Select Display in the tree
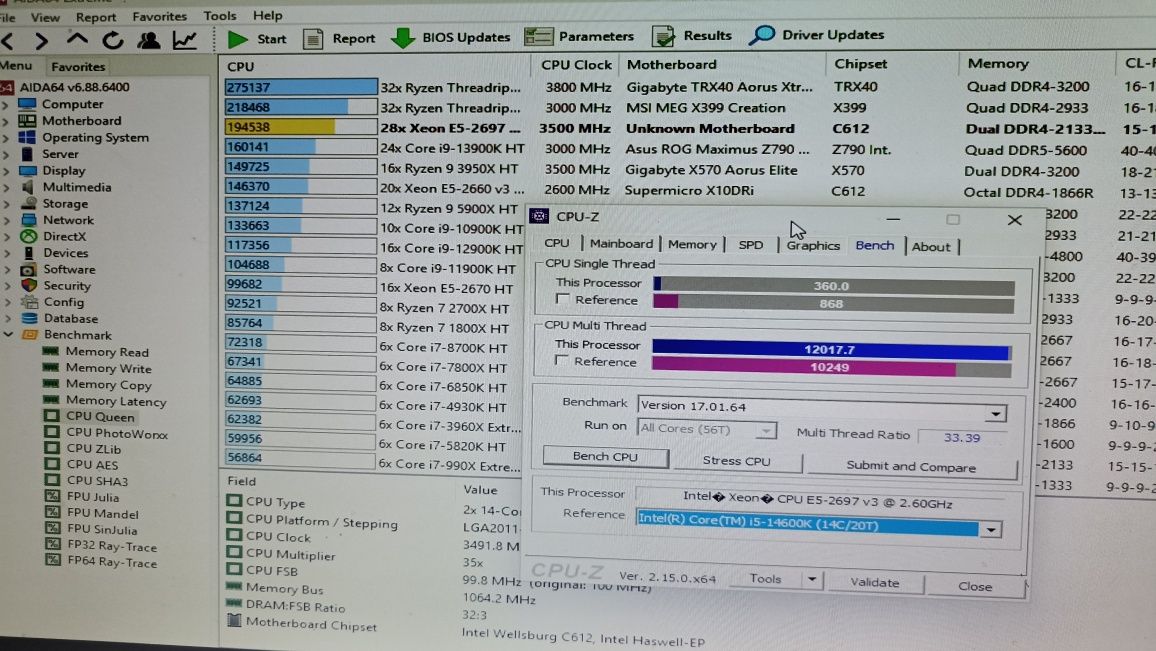This screenshot has height=651, width=1156. coord(63,170)
